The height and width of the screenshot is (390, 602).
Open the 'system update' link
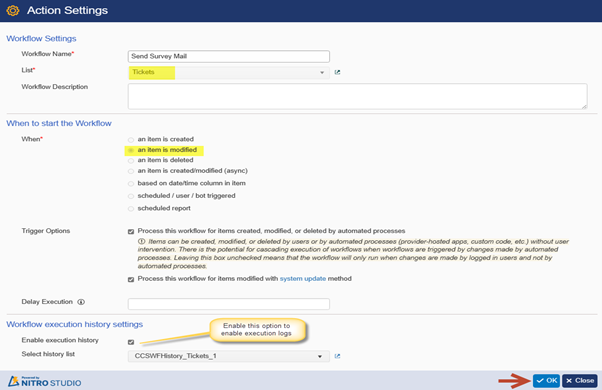[303, 279]
